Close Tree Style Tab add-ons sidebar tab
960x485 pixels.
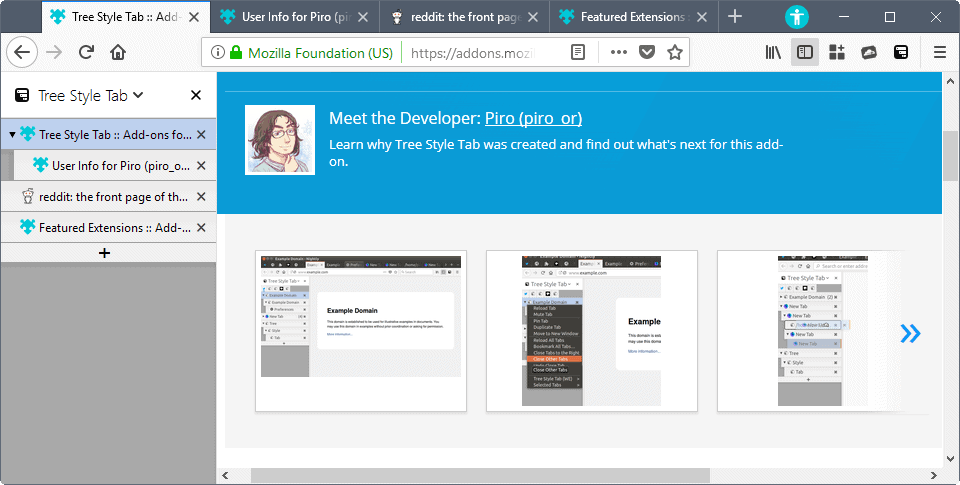coord(201,135)
